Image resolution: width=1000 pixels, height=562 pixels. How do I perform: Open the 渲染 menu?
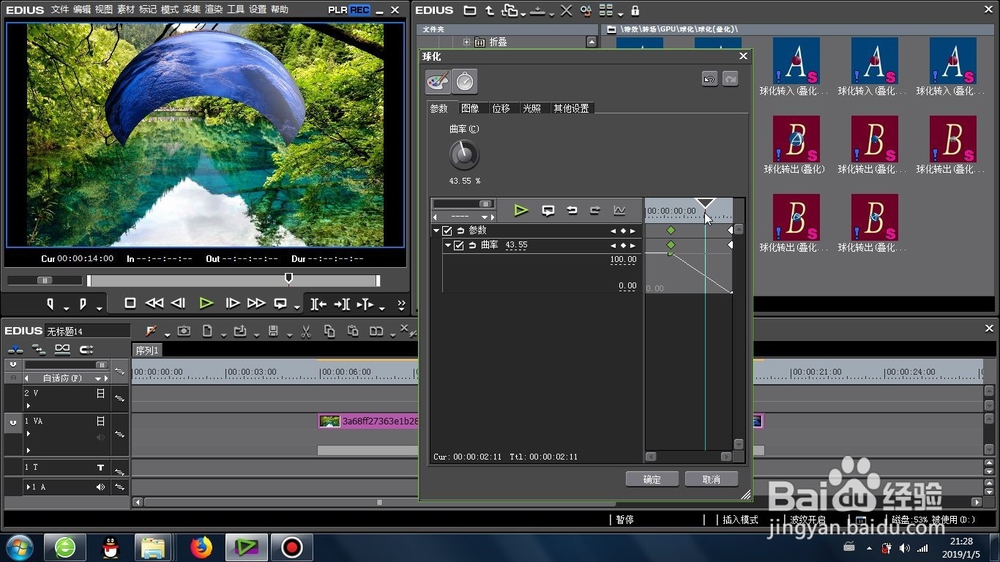coord(214,10)
